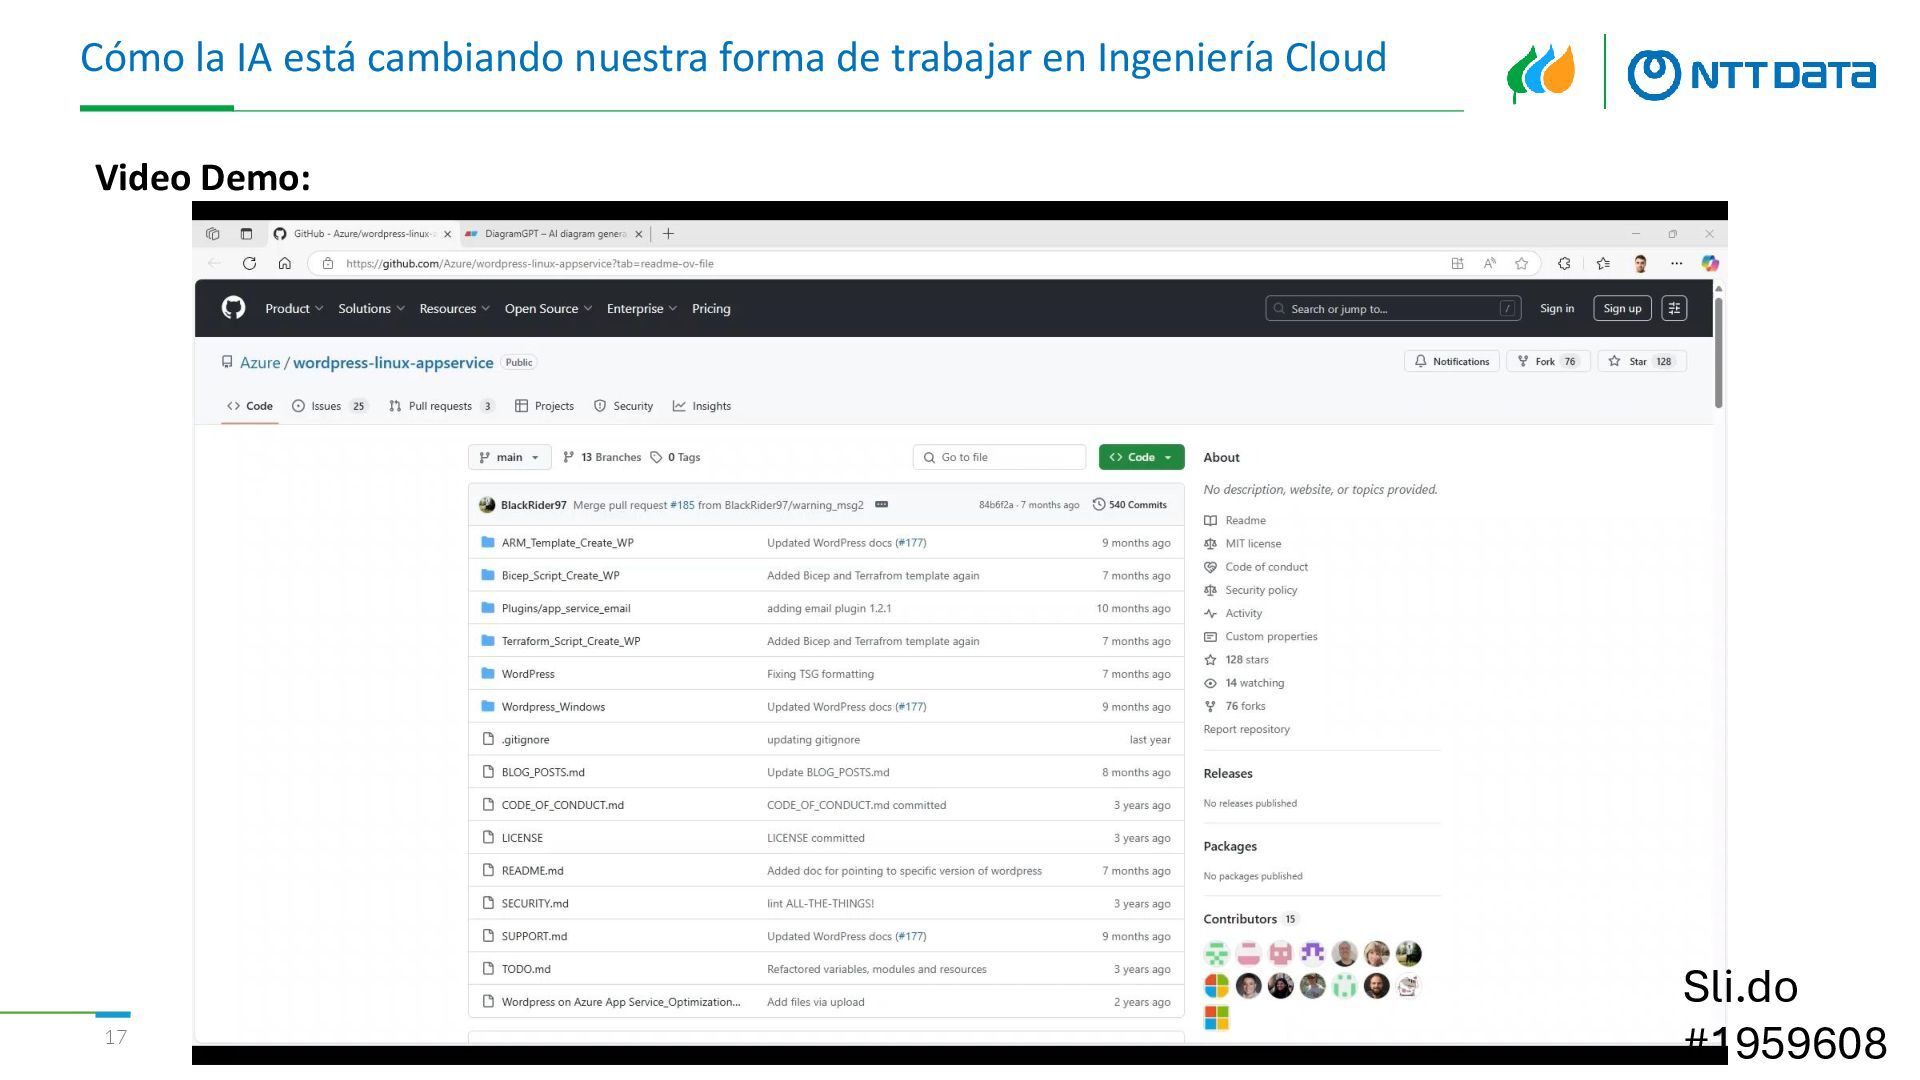Switch to DiagramGPT AI diagram tab

click(x=554, y=234)
